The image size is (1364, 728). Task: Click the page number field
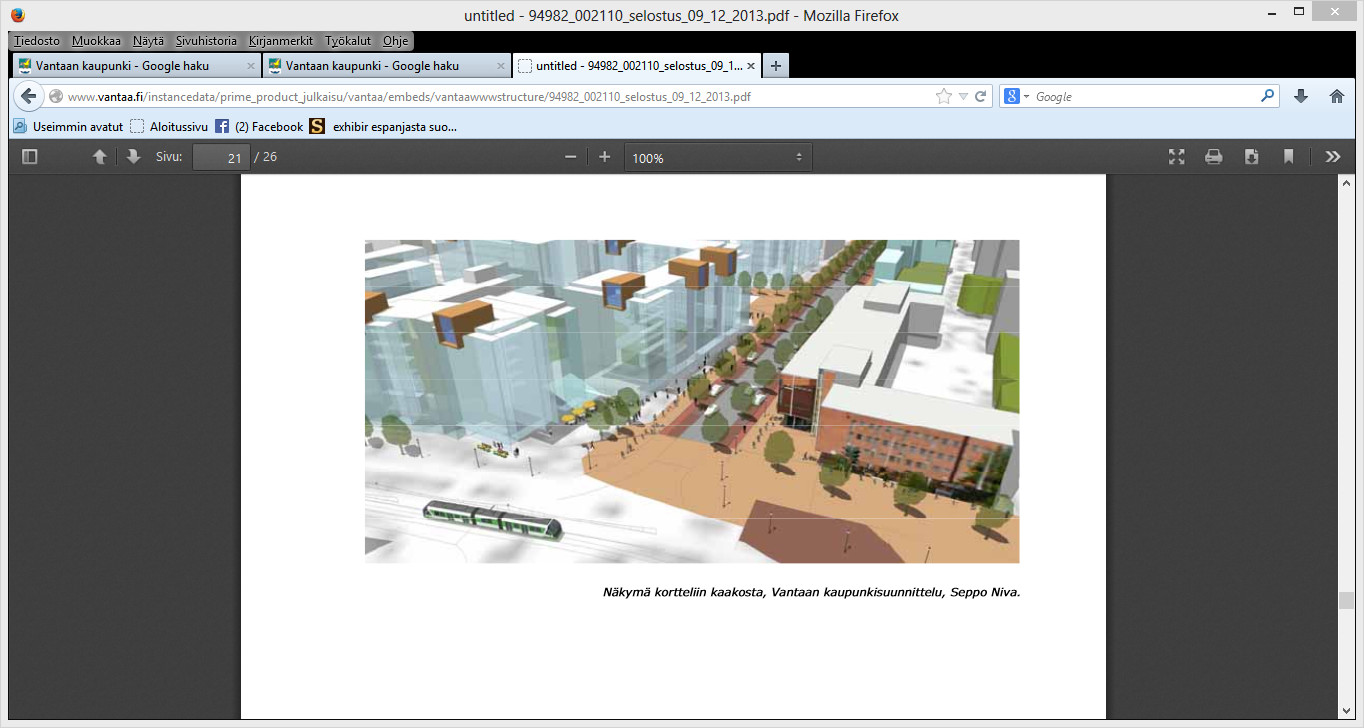[221, 158]
